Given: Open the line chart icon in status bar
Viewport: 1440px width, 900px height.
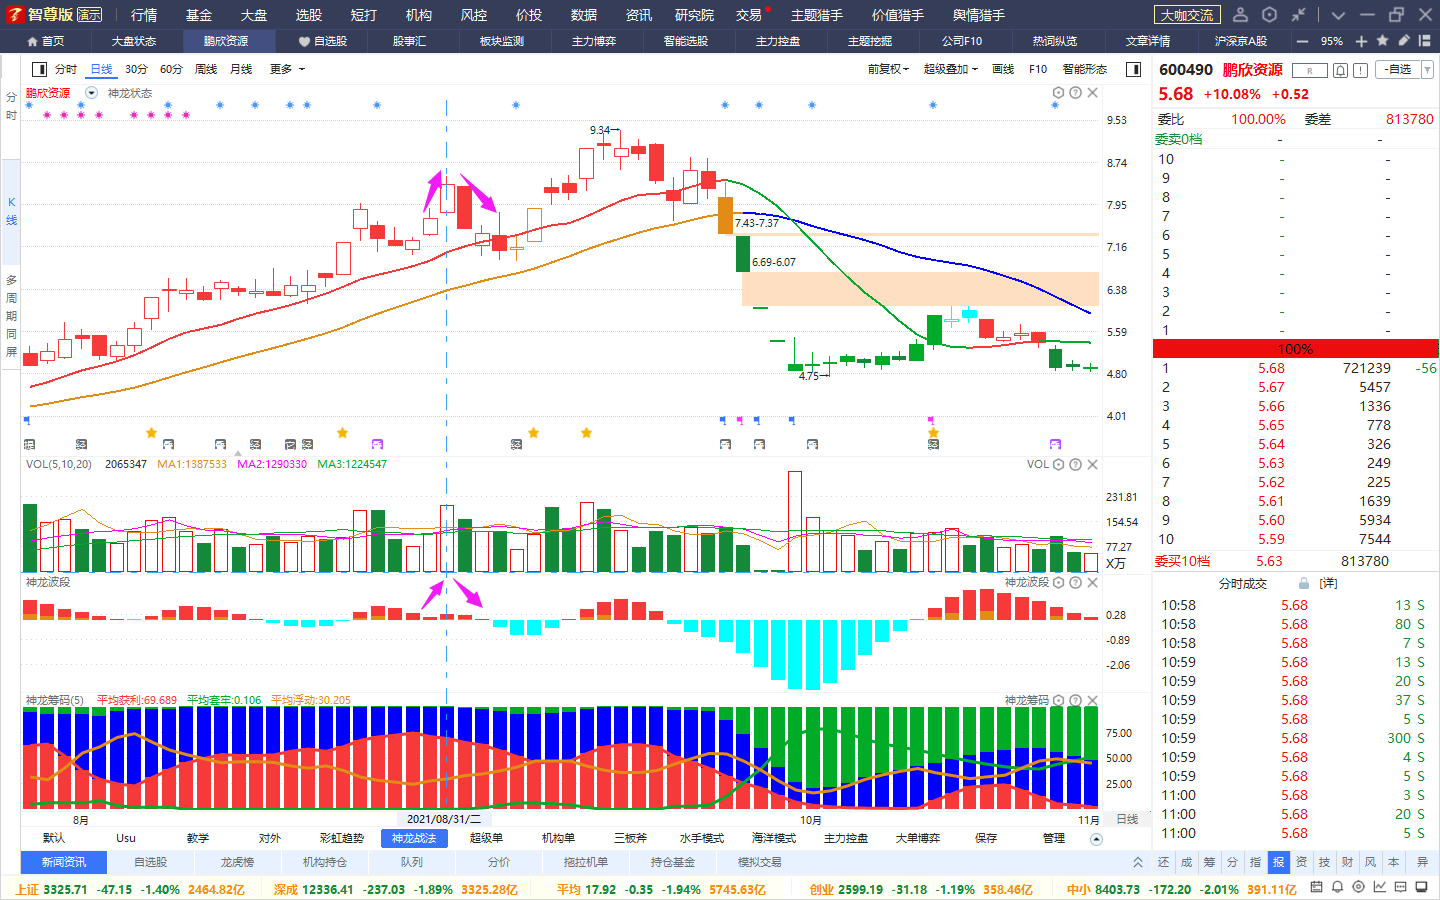Looking at the screenshot, I should tap(1380, 887).
